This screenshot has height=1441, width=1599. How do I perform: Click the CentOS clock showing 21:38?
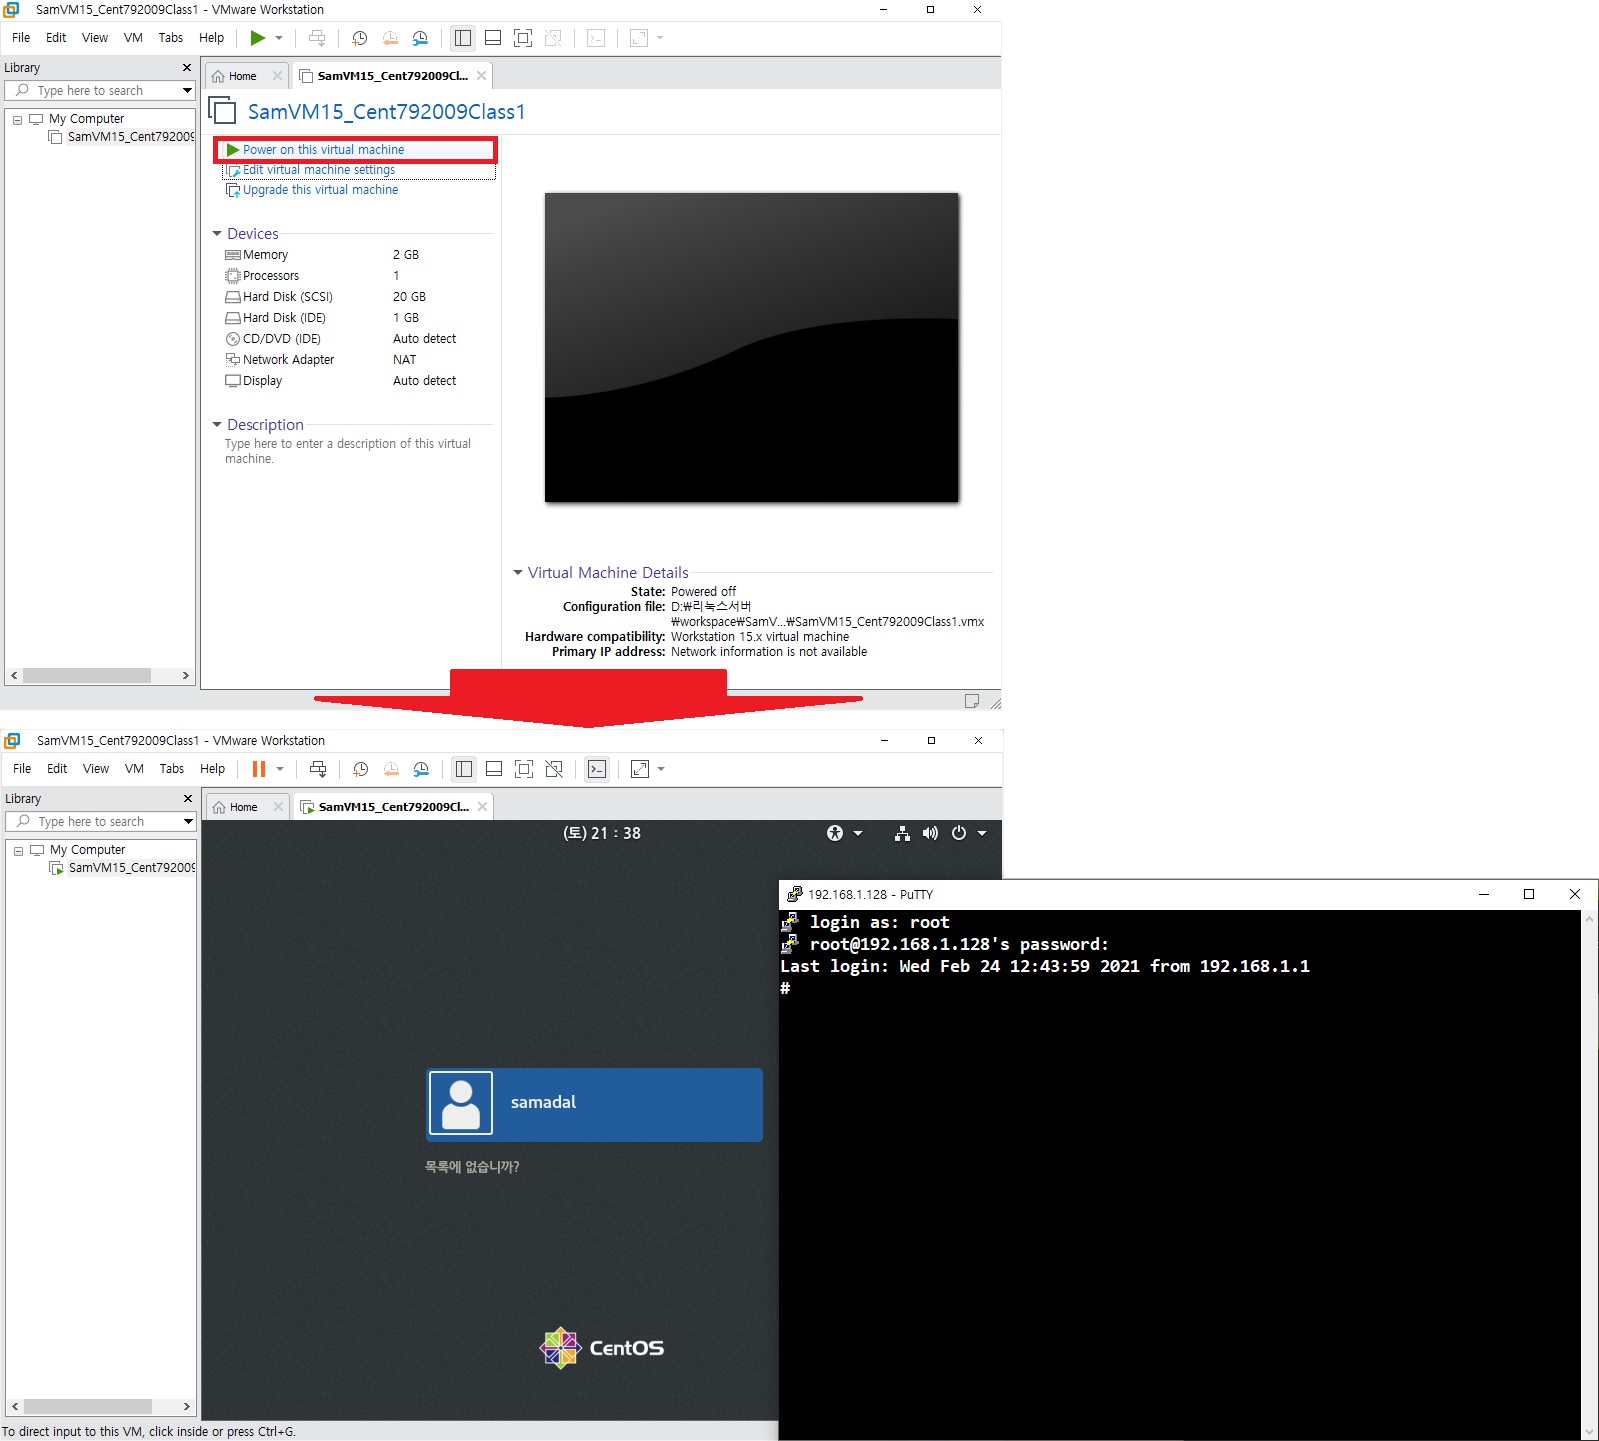click(602, 833)
